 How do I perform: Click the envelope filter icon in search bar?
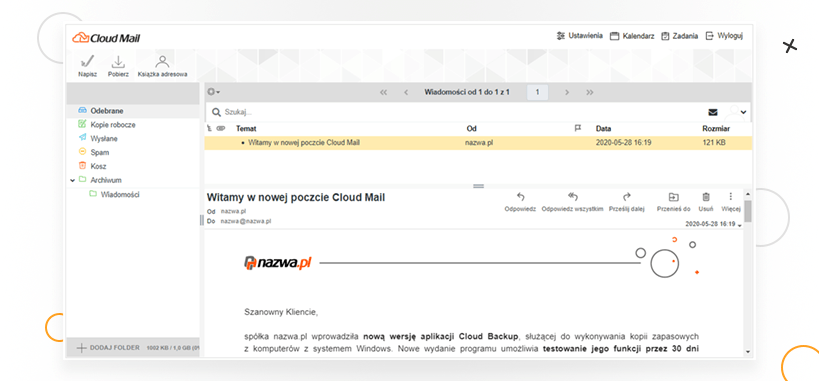(x=712, y=112)
